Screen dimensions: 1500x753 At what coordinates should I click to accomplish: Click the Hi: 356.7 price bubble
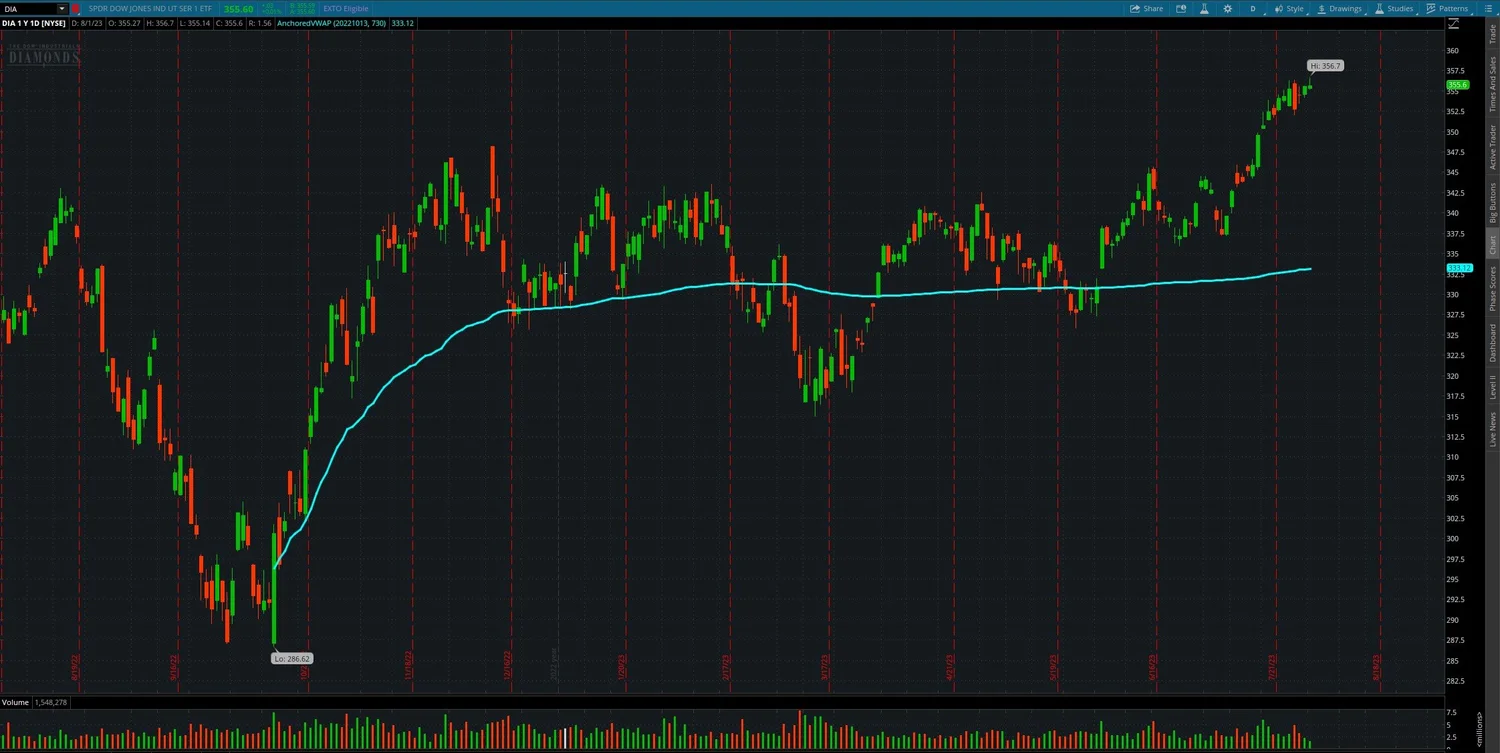1325,66
